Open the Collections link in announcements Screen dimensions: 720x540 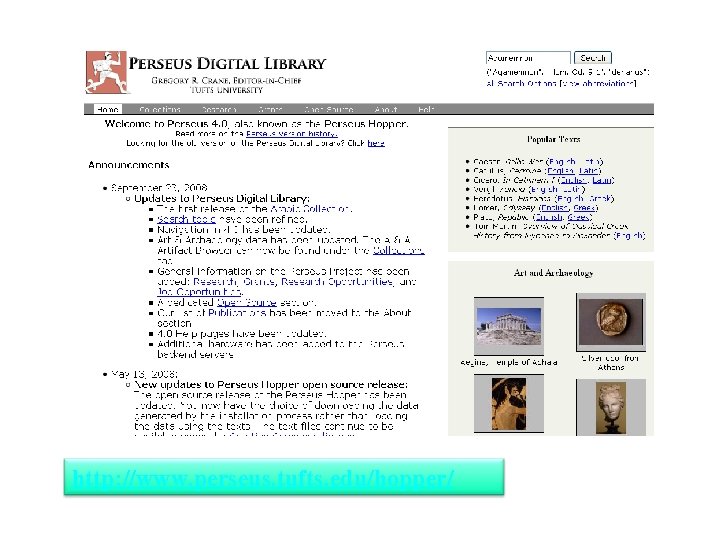398,251
